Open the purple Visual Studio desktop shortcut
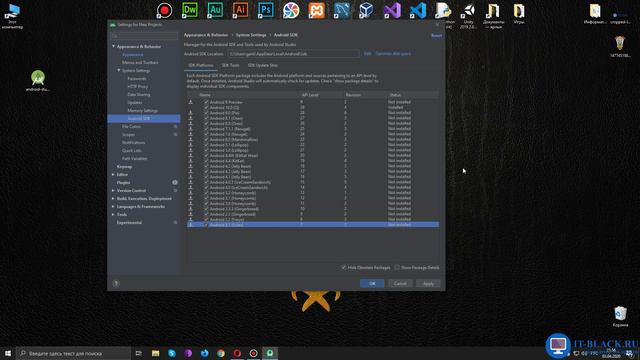This screenshot has width=640, height=360. click(x=392, y=10)
